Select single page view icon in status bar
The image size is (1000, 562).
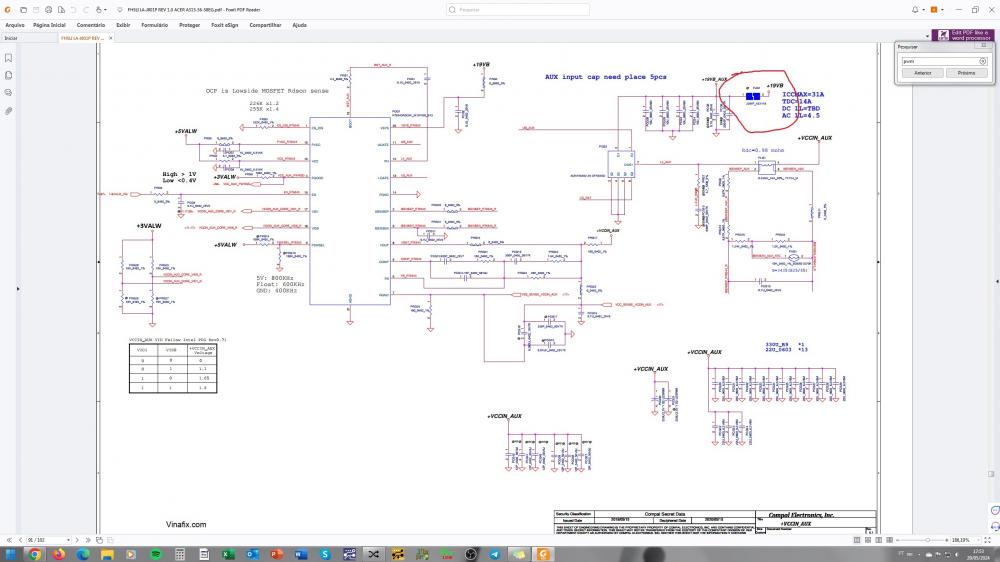(857, 540)
